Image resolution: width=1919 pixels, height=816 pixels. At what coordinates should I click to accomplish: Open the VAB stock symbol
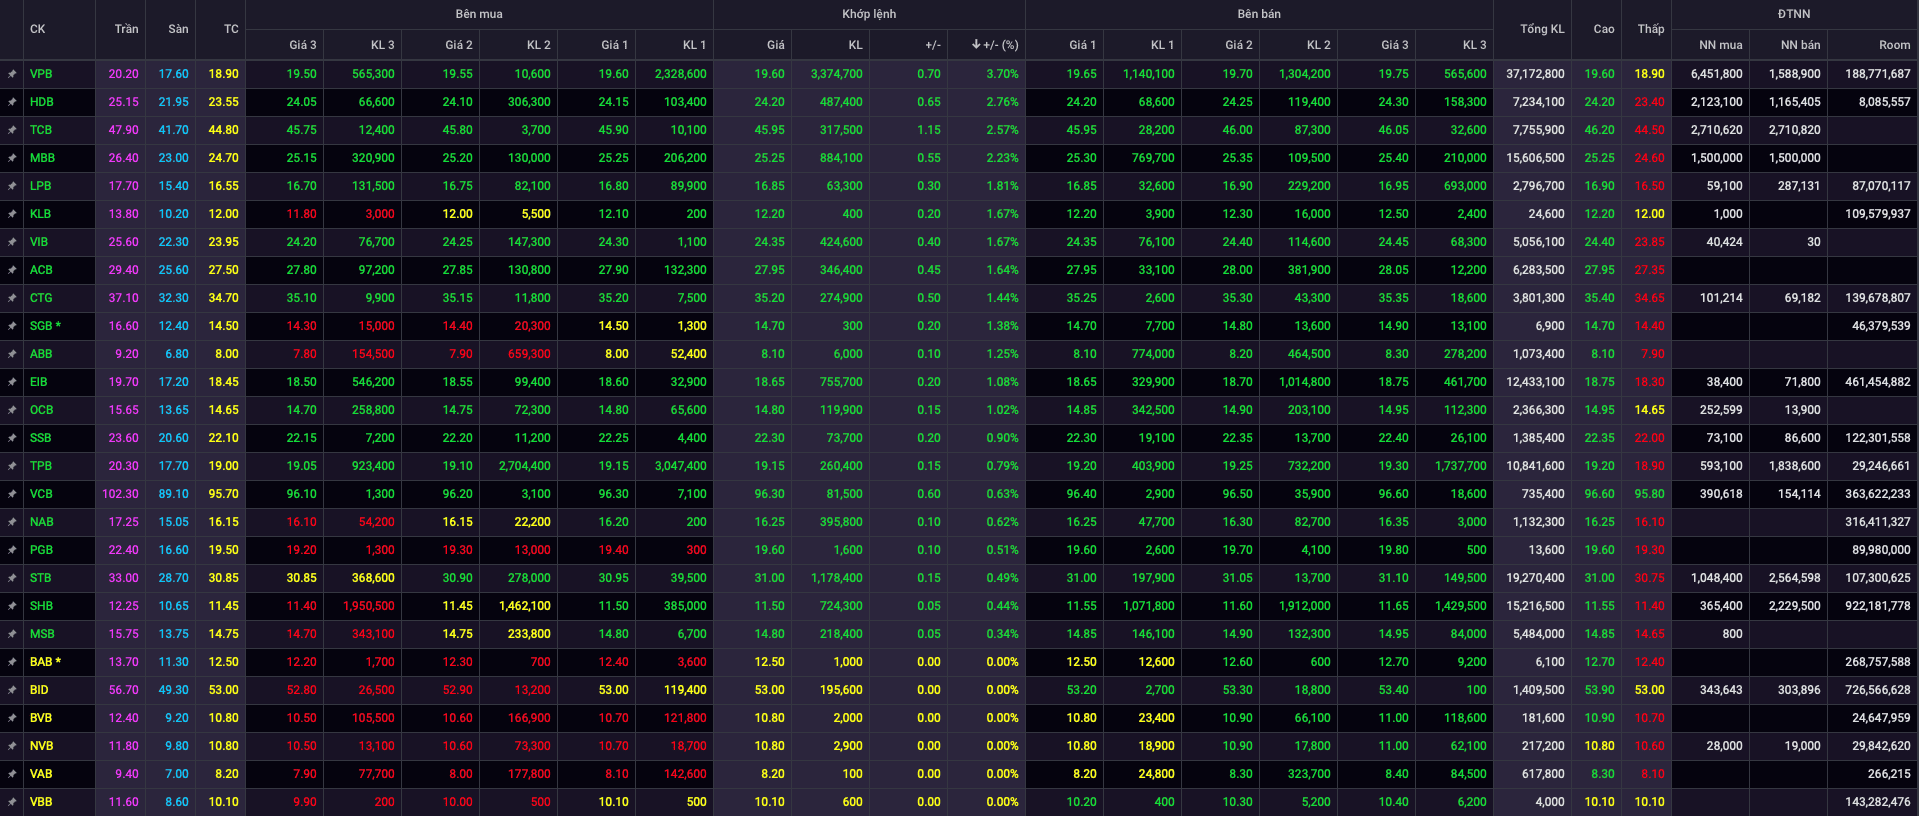(41, 774)
